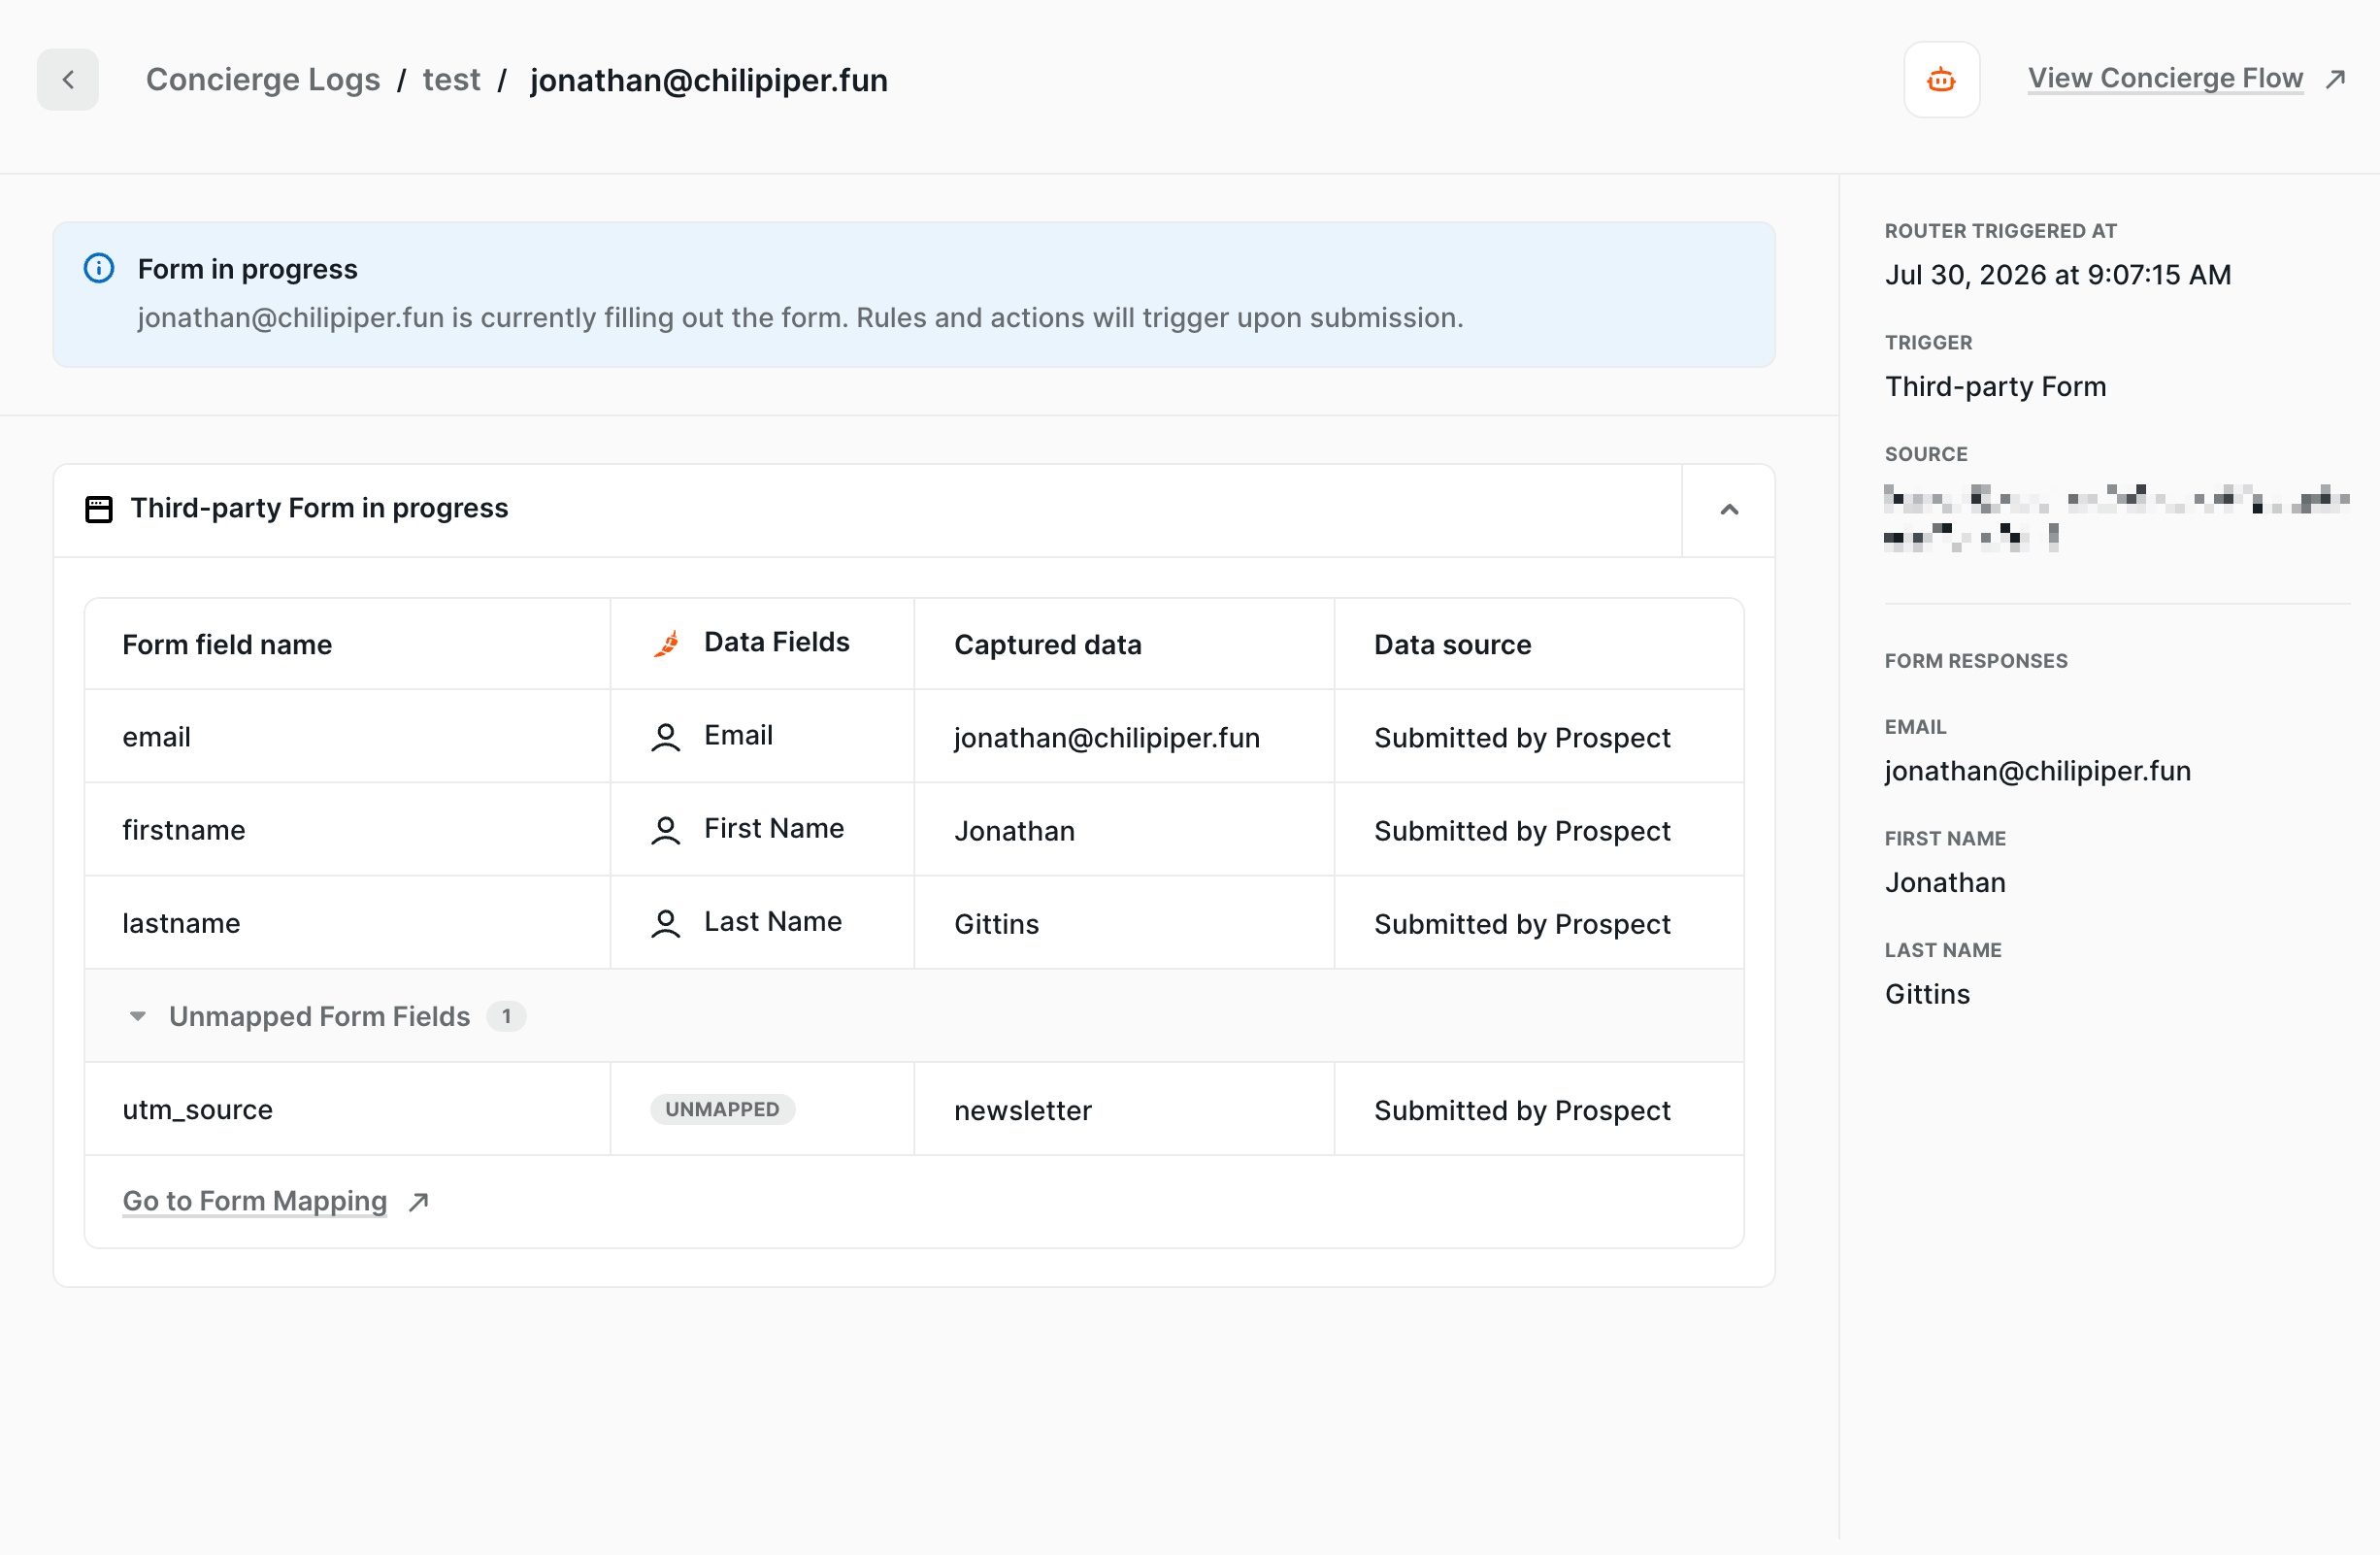Click the count badge 1 beside Unmapped Form Fields
This screenshot has width=2380, height=1555.
(x=506, y=1016)
